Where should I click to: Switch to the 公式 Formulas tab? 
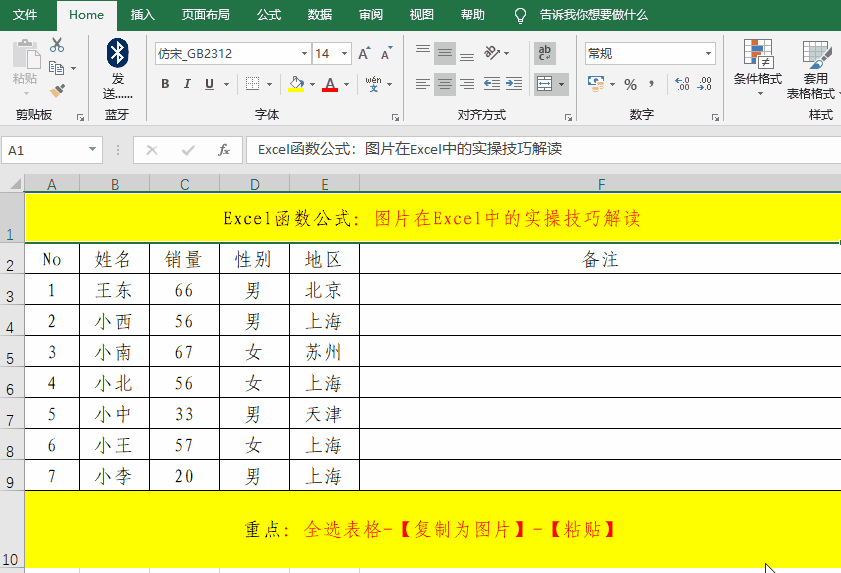click(269, 15)
